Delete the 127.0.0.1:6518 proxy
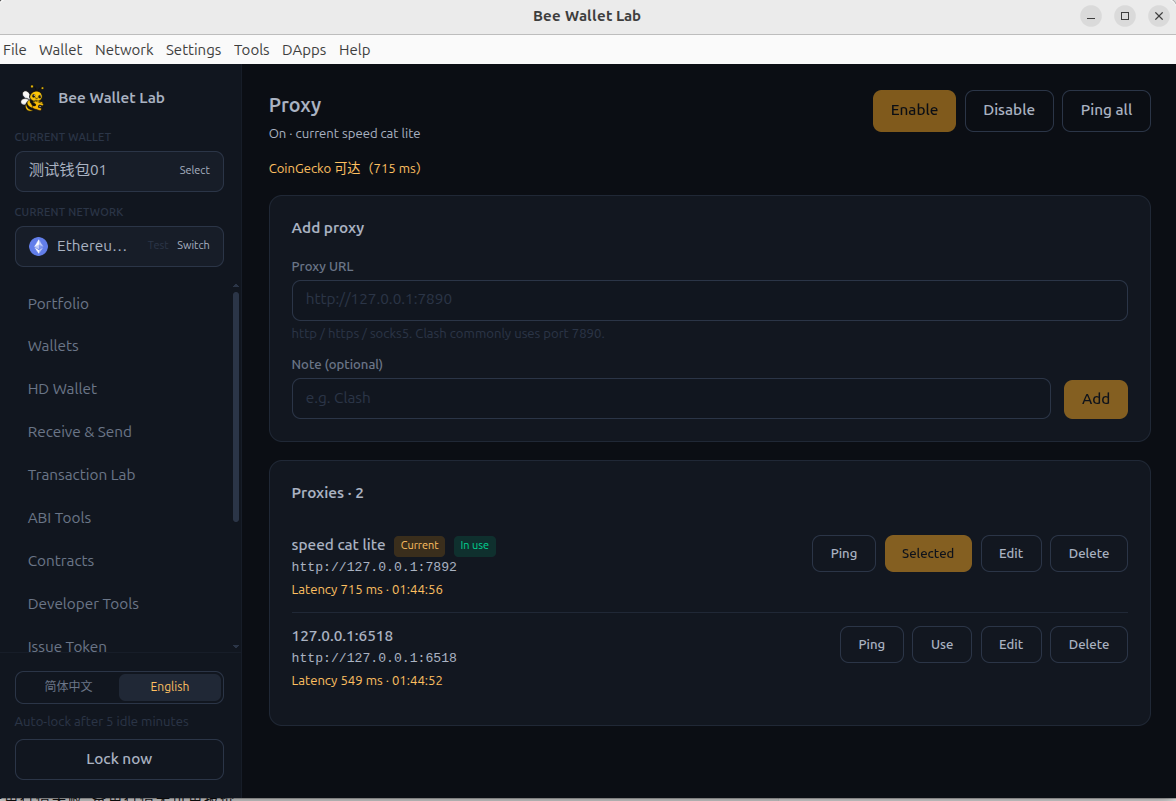Image resolution: width=1176 pixels, height=801 pixels. coord(1088,644)
